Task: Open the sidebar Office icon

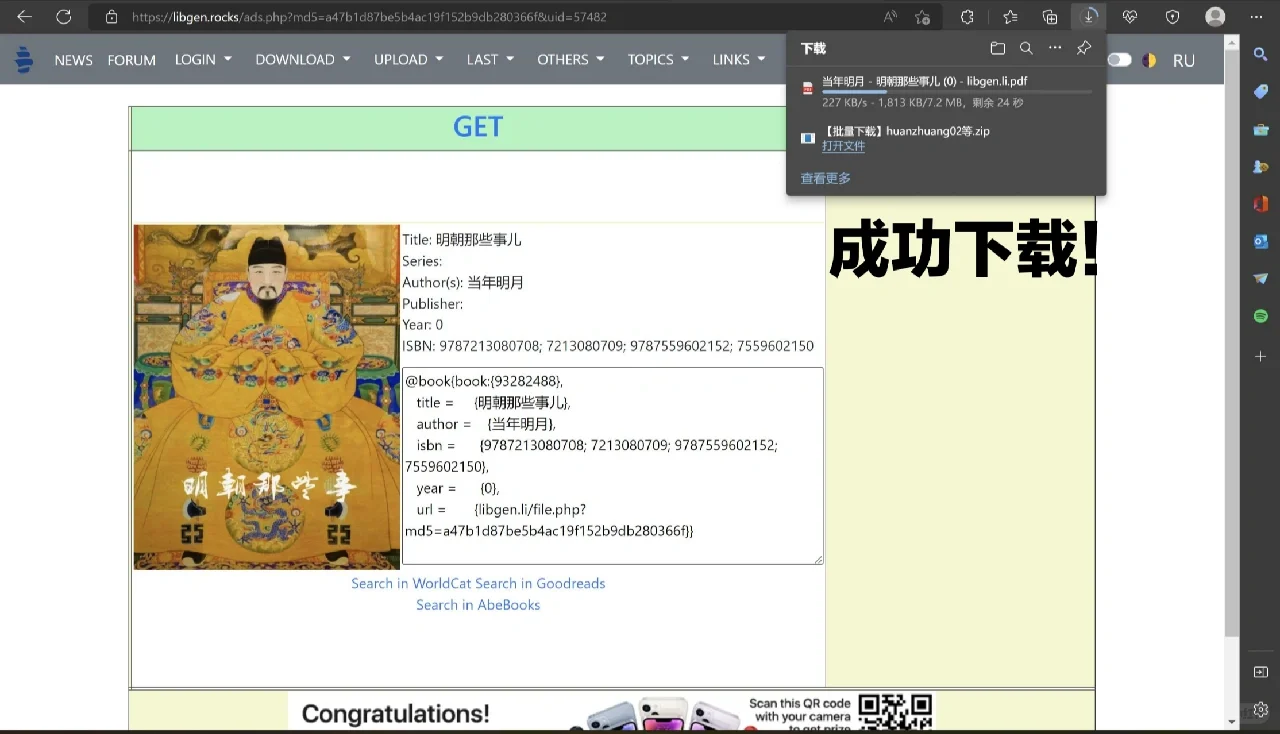Action: (x=1260, y=204)
